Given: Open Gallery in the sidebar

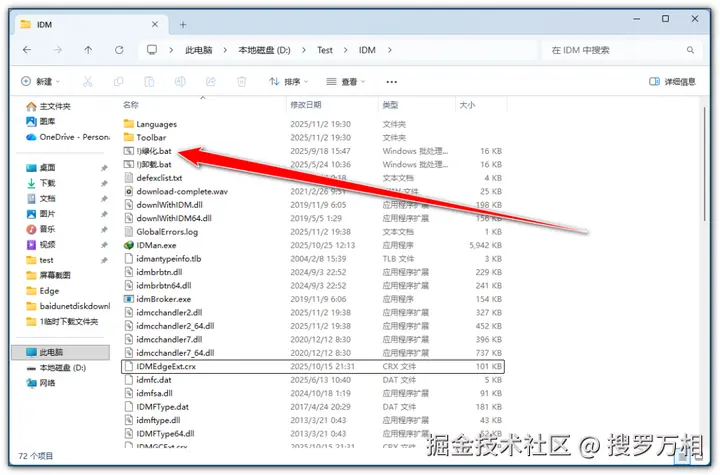Looking at the screenshot, I should point(41,121).
